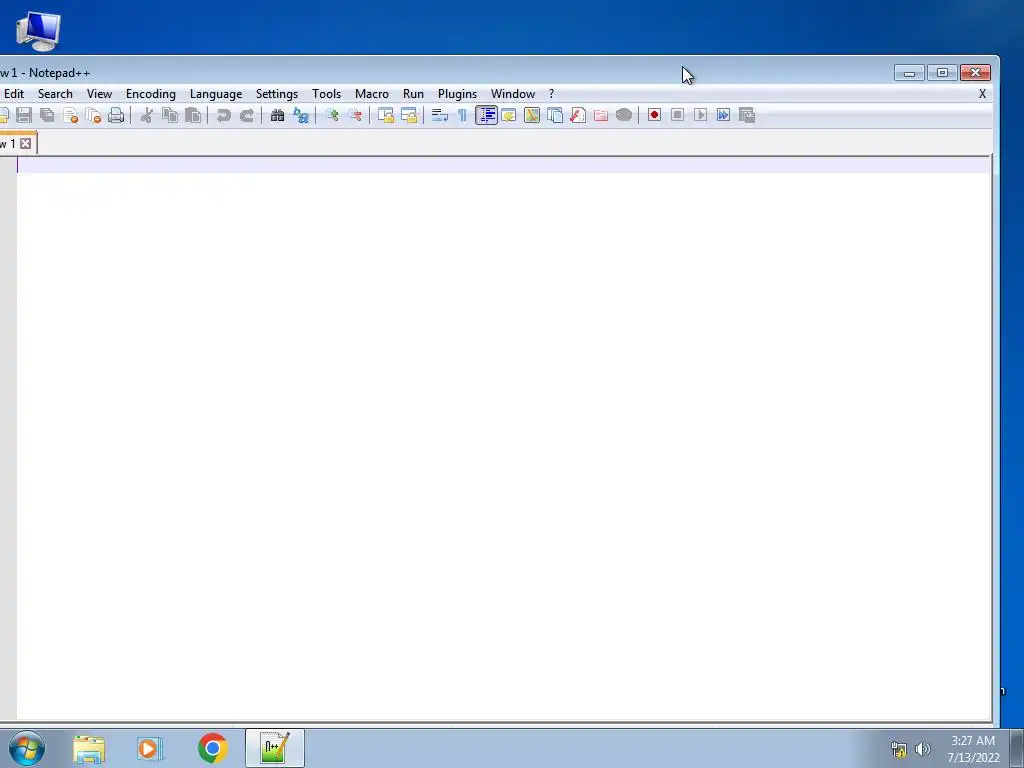Zoom out using the toolbar icon
The image size is (1024, 768).
click(x=355, y=116)
